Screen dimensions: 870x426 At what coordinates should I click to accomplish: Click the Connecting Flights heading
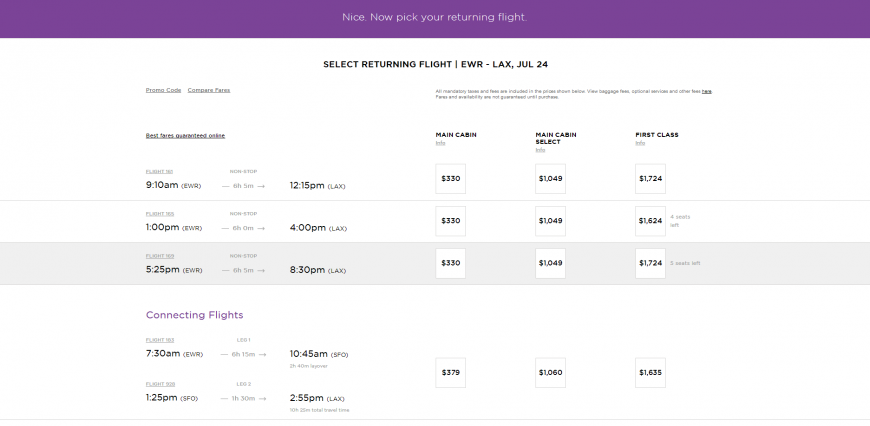[195, 315]
